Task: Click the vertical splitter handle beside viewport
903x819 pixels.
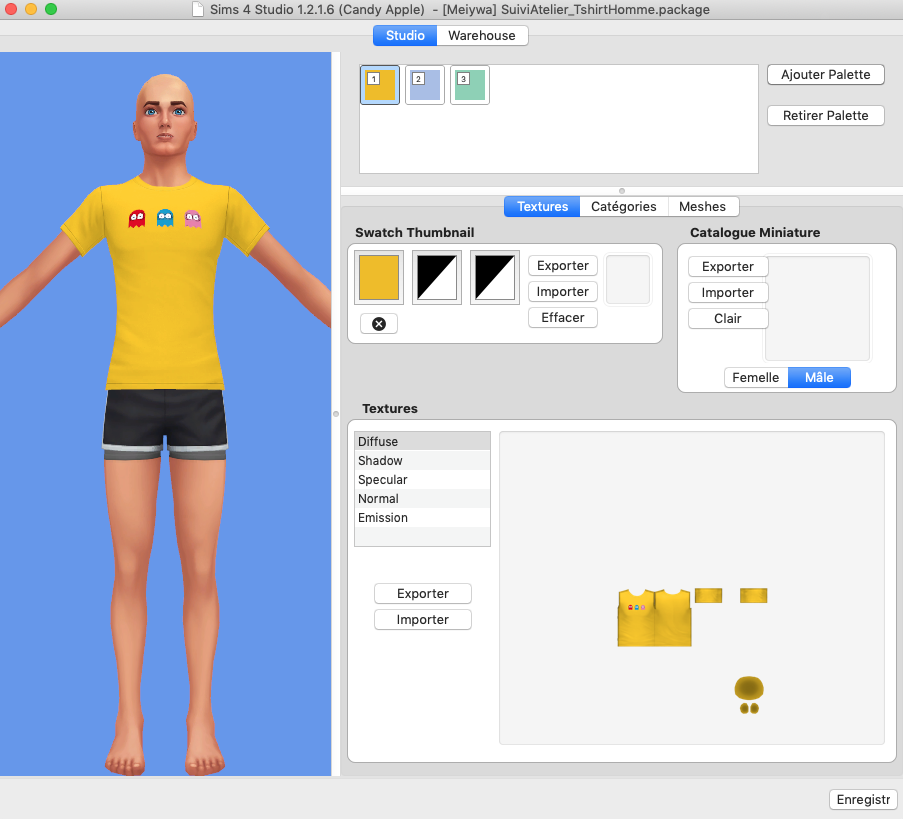Action: tap(336, 414)
